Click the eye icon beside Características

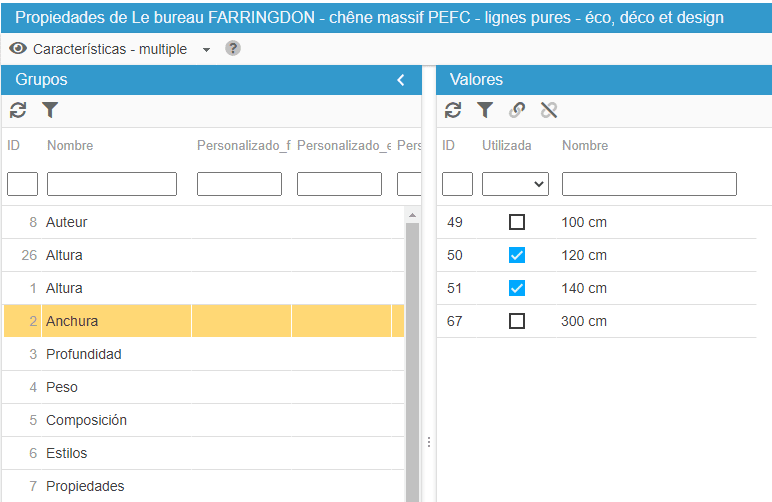pyautogui.click(x=18, y=48)
